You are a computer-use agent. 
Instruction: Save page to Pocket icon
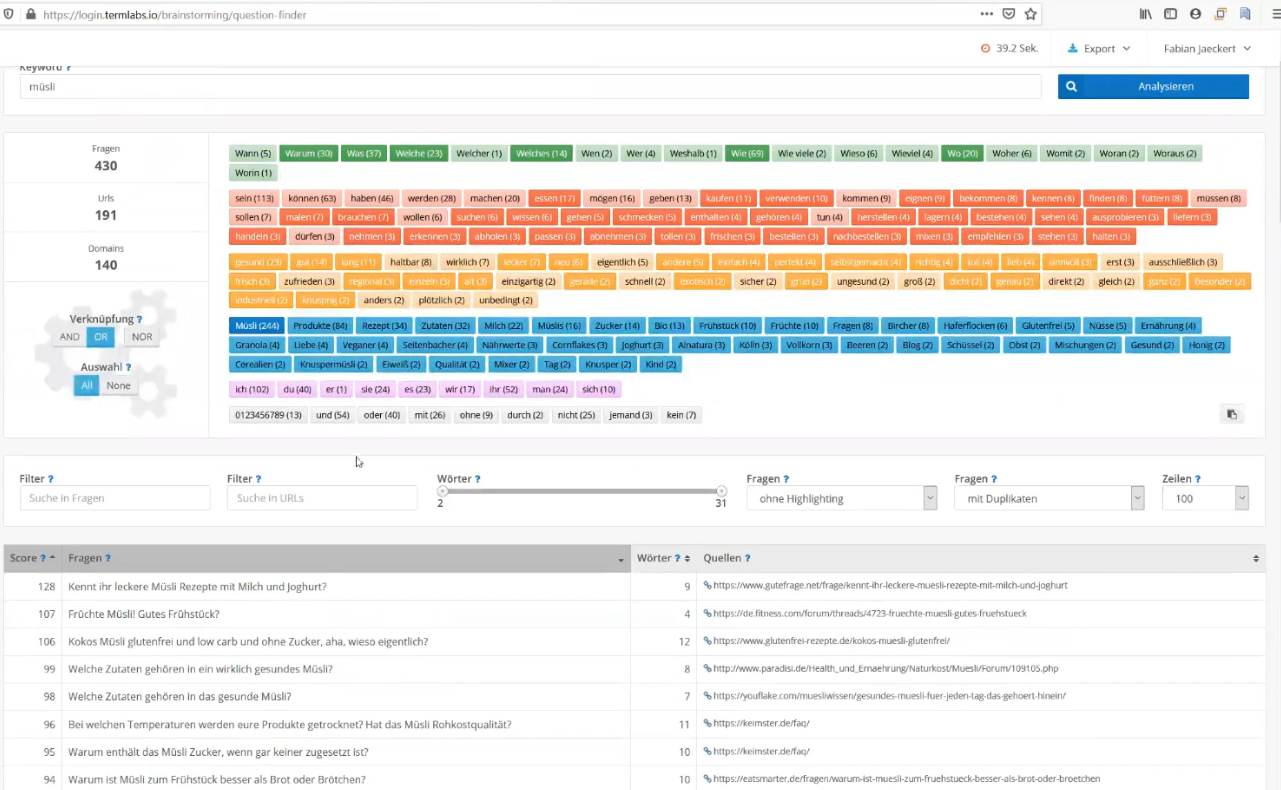[x=1009, y=14]
